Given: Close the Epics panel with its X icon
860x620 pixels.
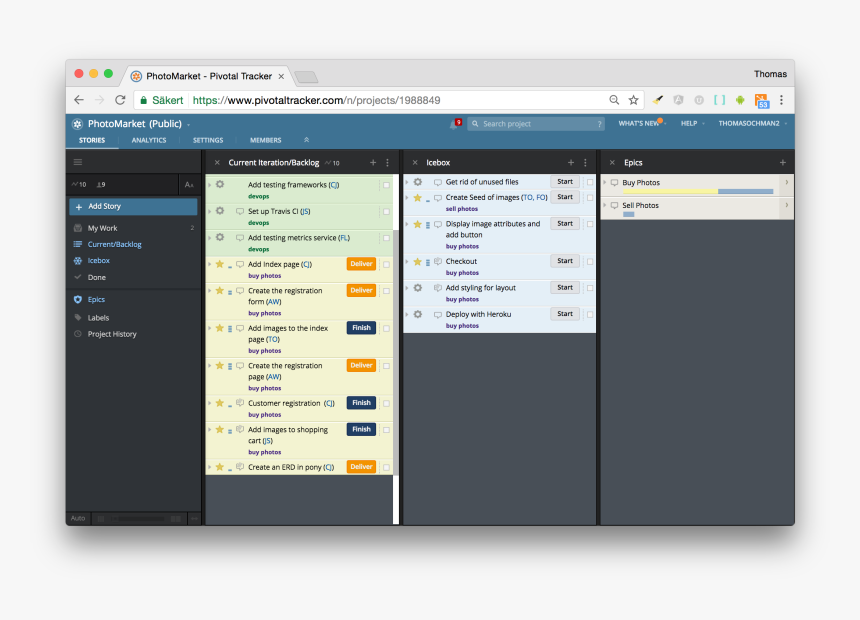Looking at the screenshot, I should tap(612, 162).
